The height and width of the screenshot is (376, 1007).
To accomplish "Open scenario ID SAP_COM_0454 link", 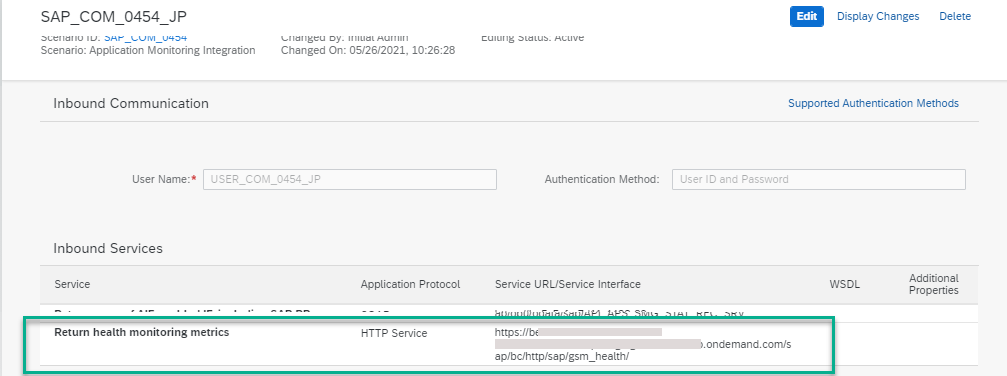I will coord(146,39).
